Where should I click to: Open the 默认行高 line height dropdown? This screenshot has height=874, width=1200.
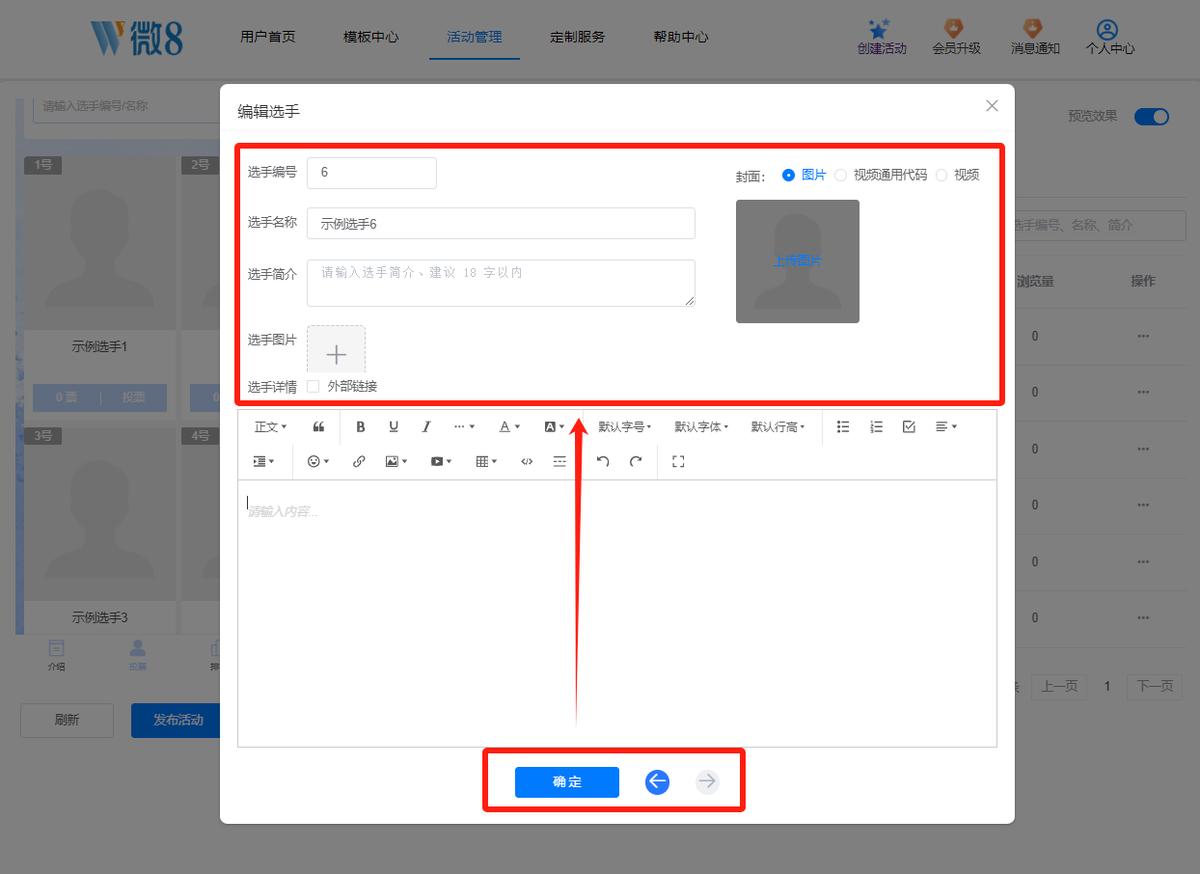click(778, 427)
